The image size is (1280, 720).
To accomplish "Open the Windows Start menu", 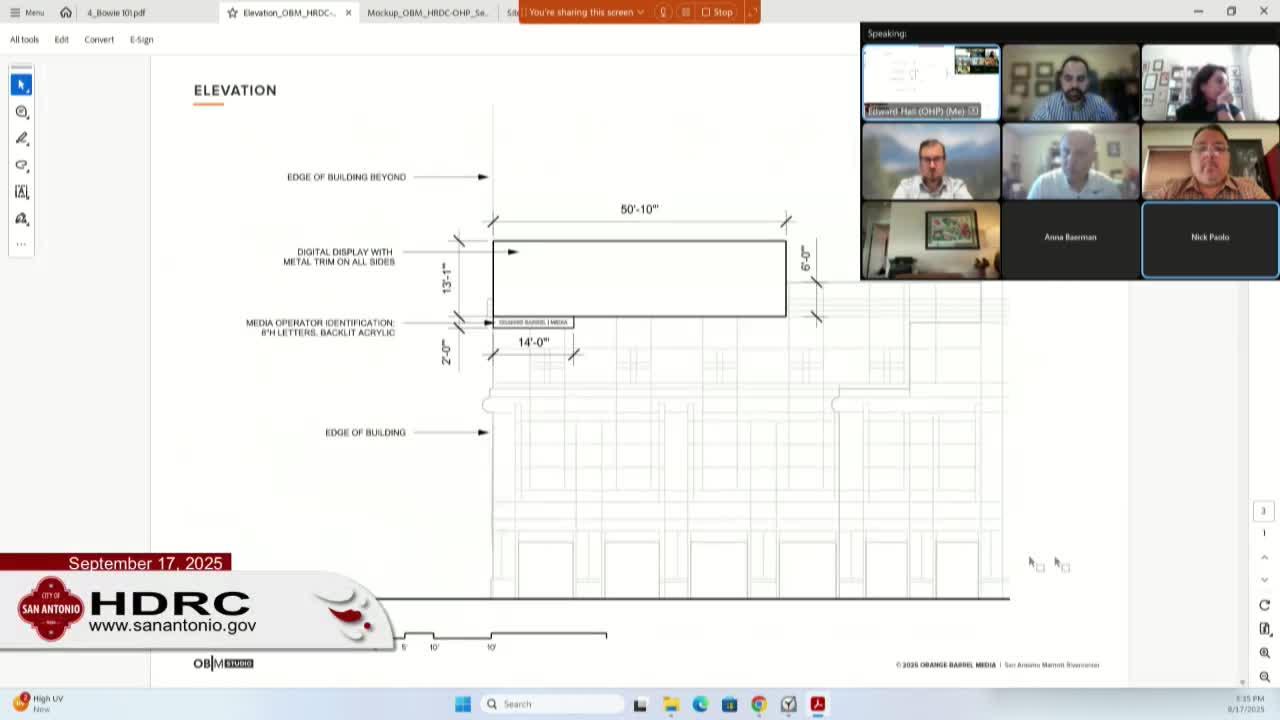I will (x=463, y=704).
